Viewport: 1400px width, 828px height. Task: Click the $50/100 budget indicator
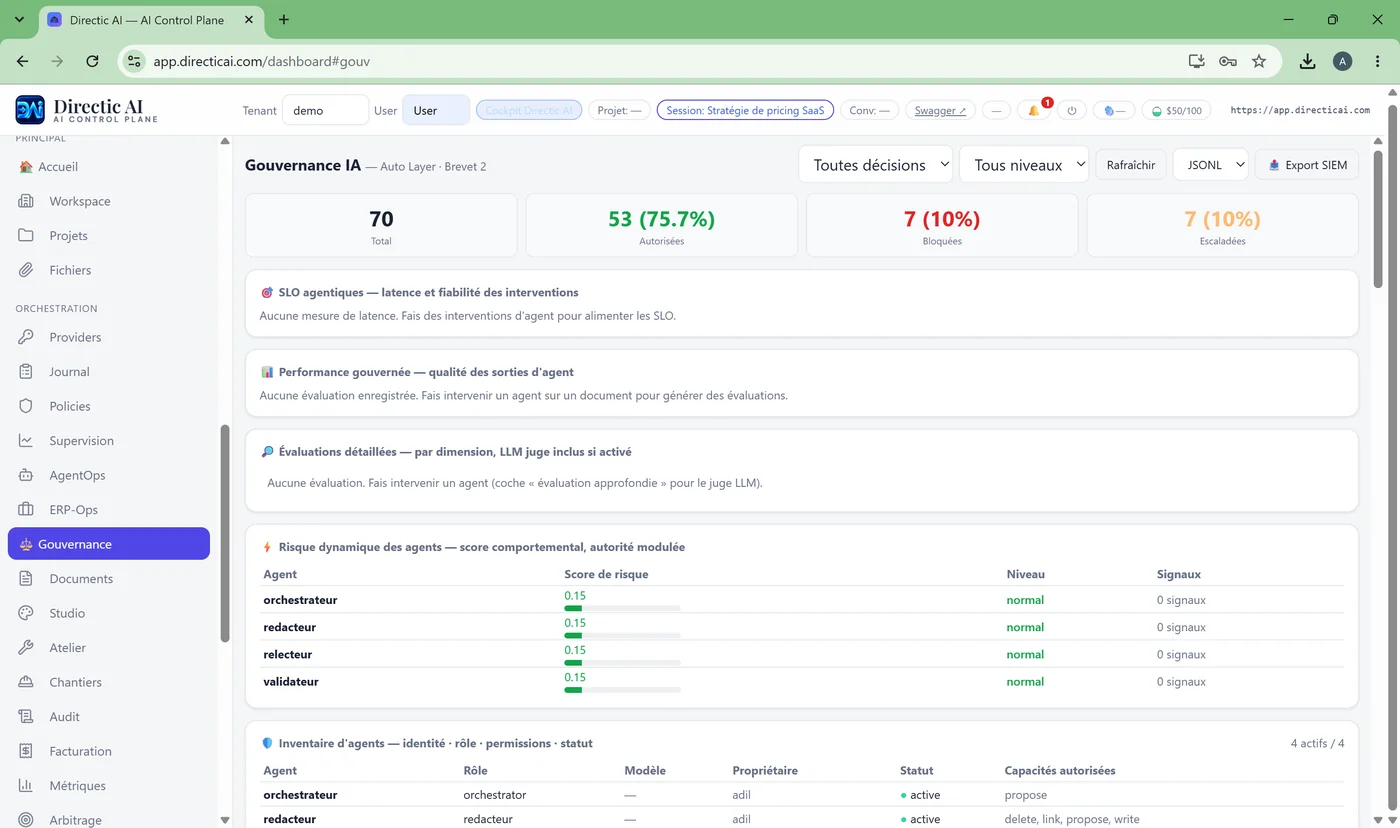pos(1176,110)
